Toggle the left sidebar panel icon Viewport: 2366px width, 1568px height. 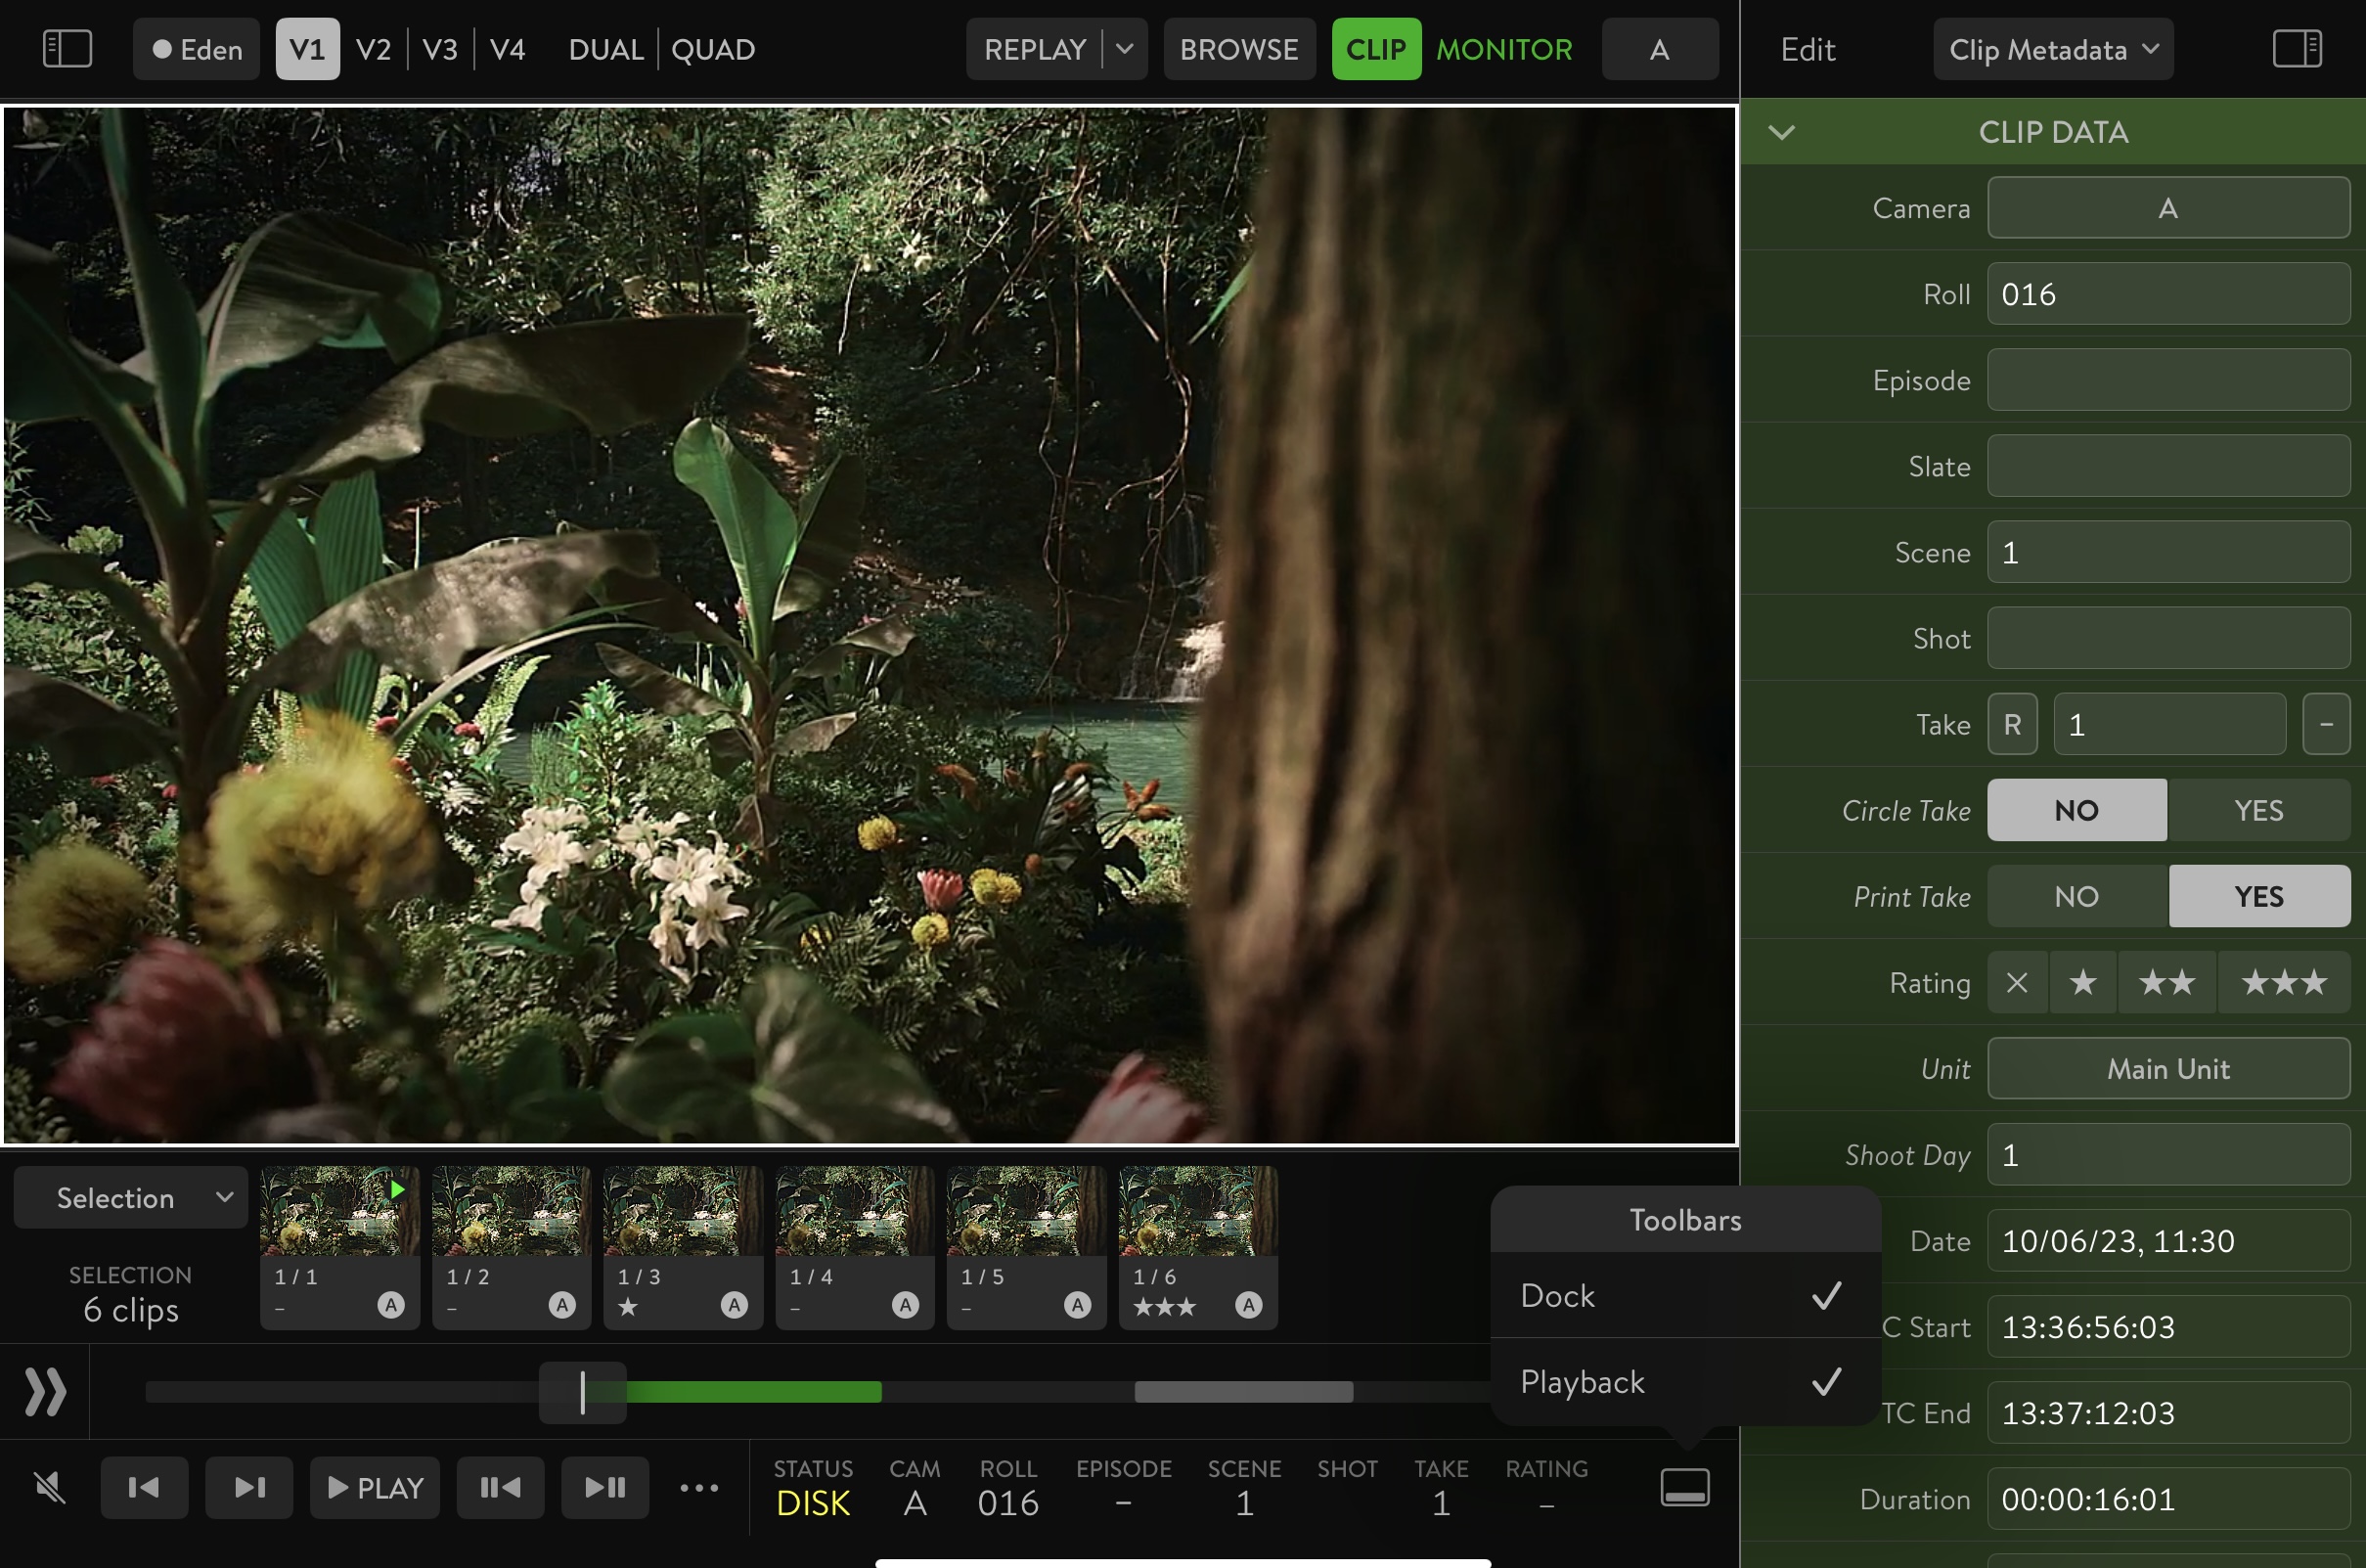[x=67, y=49]
